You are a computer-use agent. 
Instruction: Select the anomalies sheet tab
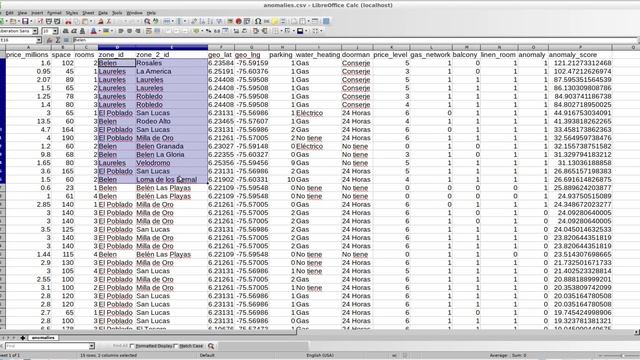[x=43, y=338]
